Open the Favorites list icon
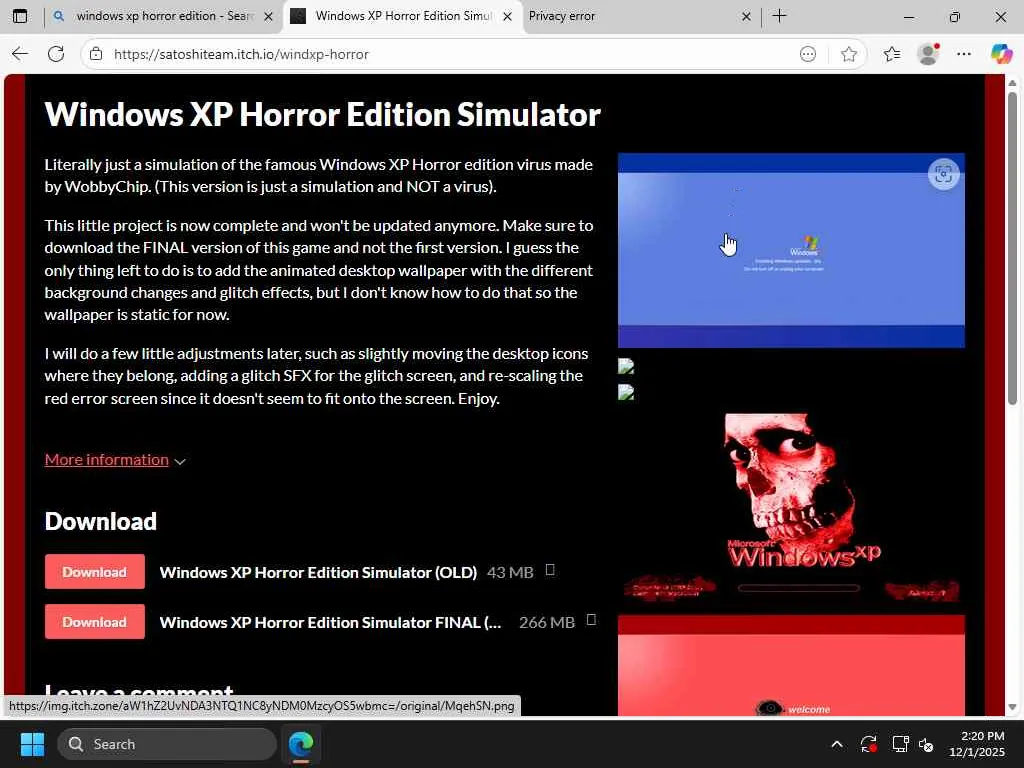The width and height of the screenshot is (1024, 768). tap(892, 54)
